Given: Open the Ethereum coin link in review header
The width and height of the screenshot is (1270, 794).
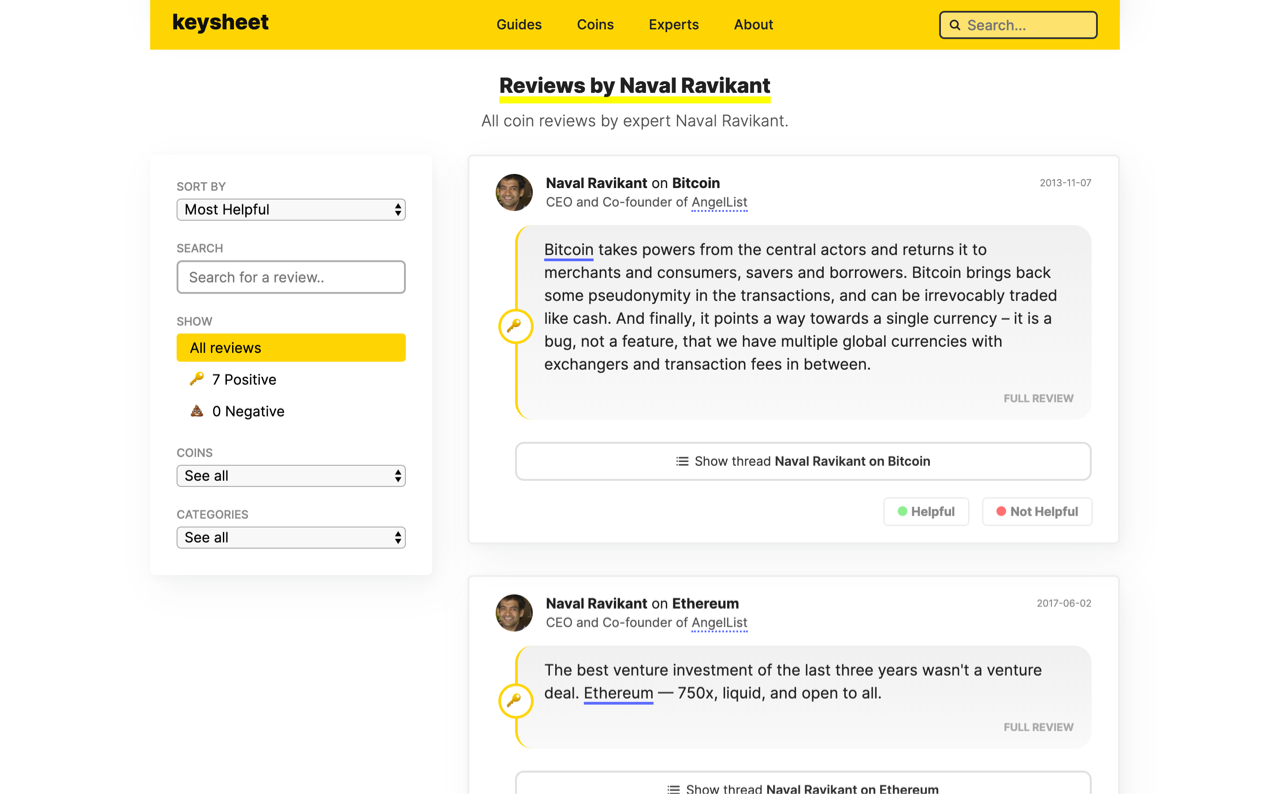Looking at the screenshot, I should click(x=705, y=603).
